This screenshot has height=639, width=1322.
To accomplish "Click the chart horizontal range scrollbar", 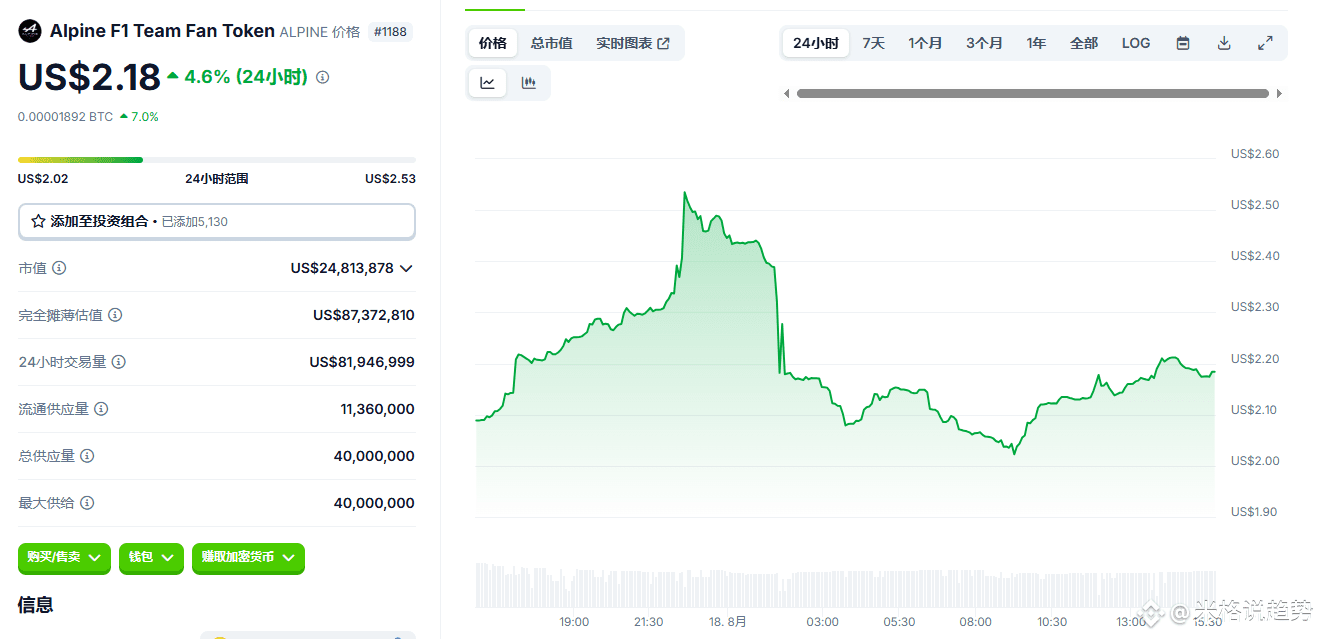I will 1033,93.
